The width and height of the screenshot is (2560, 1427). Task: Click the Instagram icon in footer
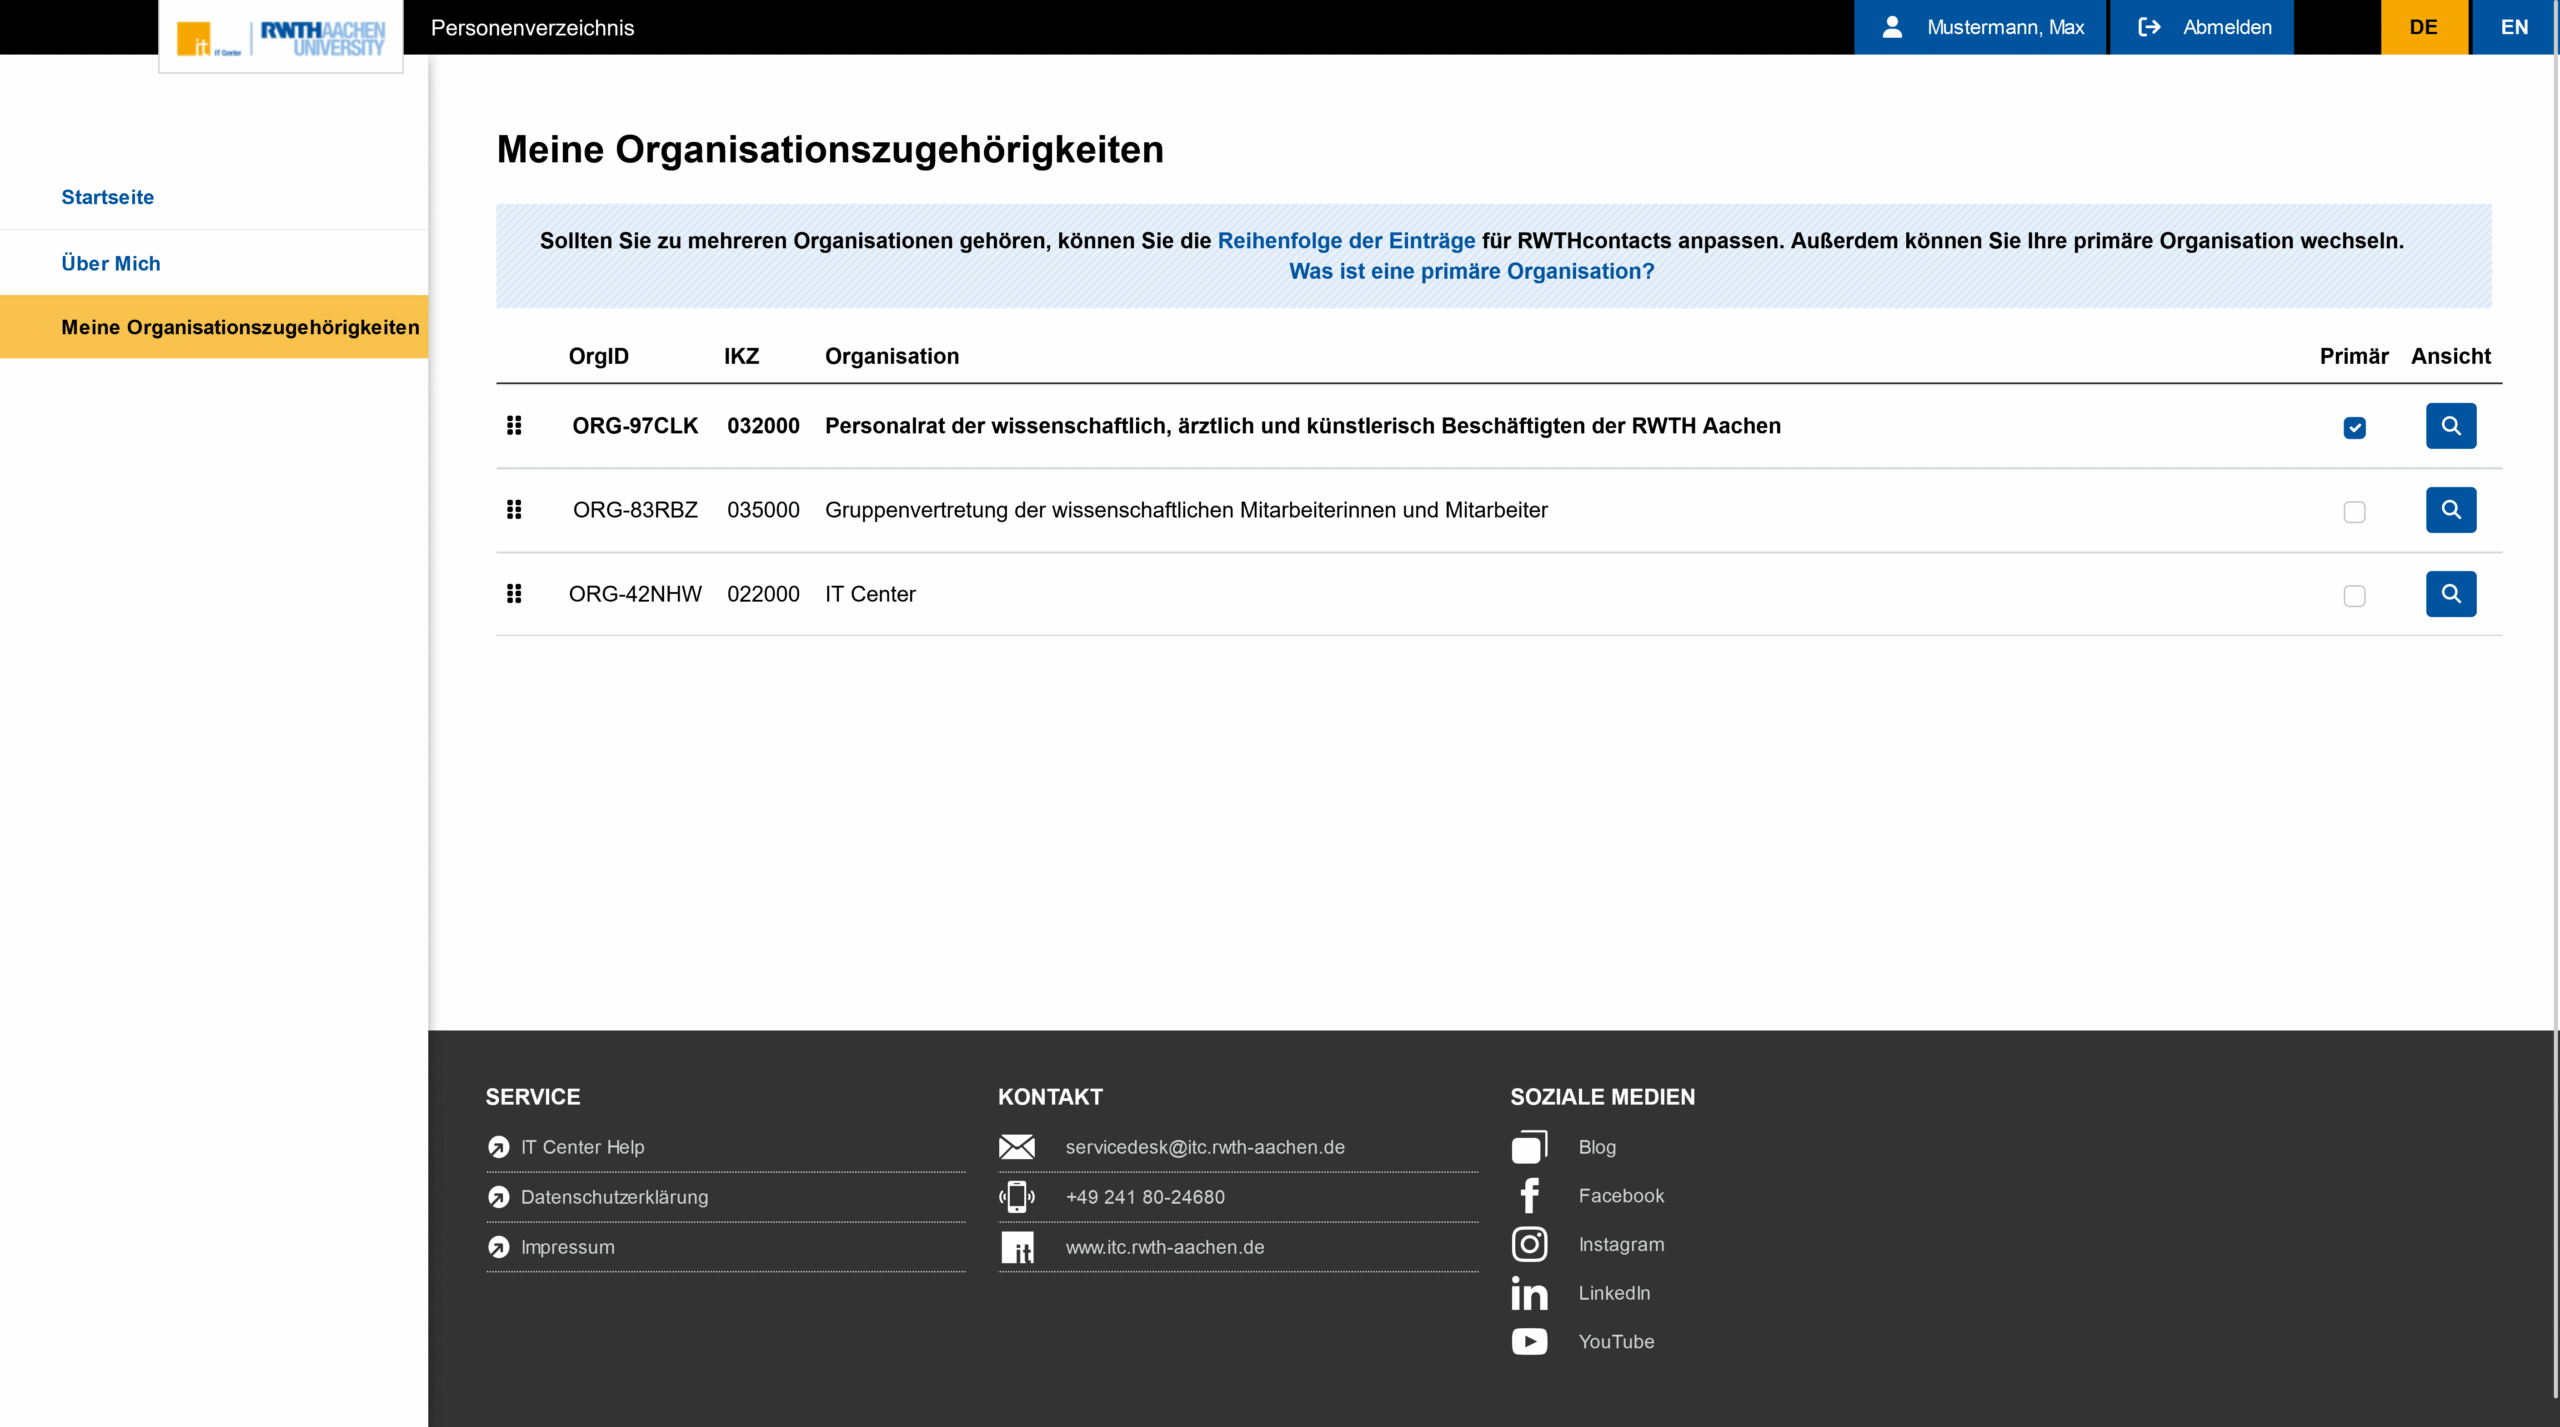[x=1529, y=1244]
